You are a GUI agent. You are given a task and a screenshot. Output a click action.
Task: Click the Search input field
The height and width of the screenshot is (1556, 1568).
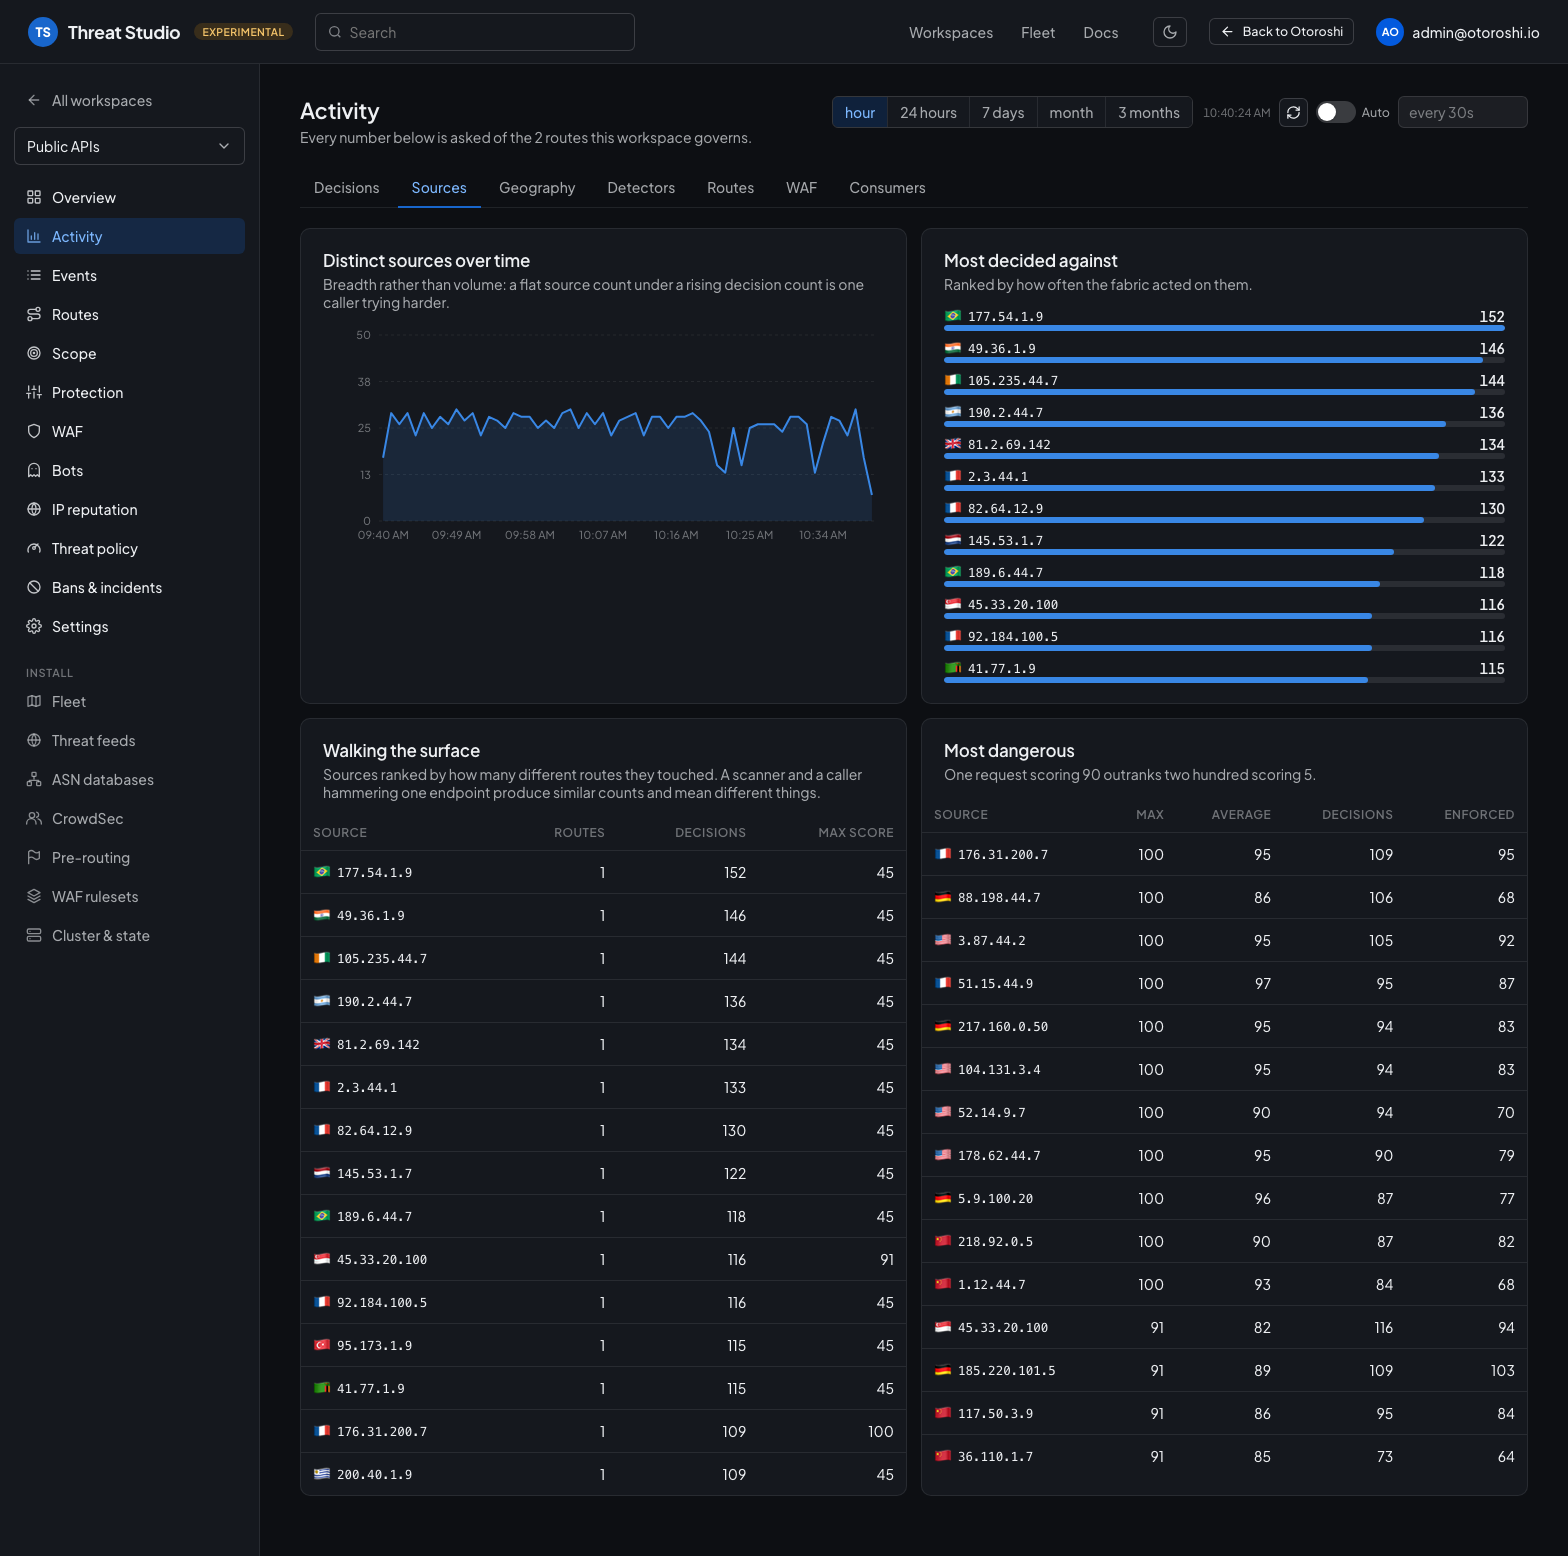coord(475,32)
